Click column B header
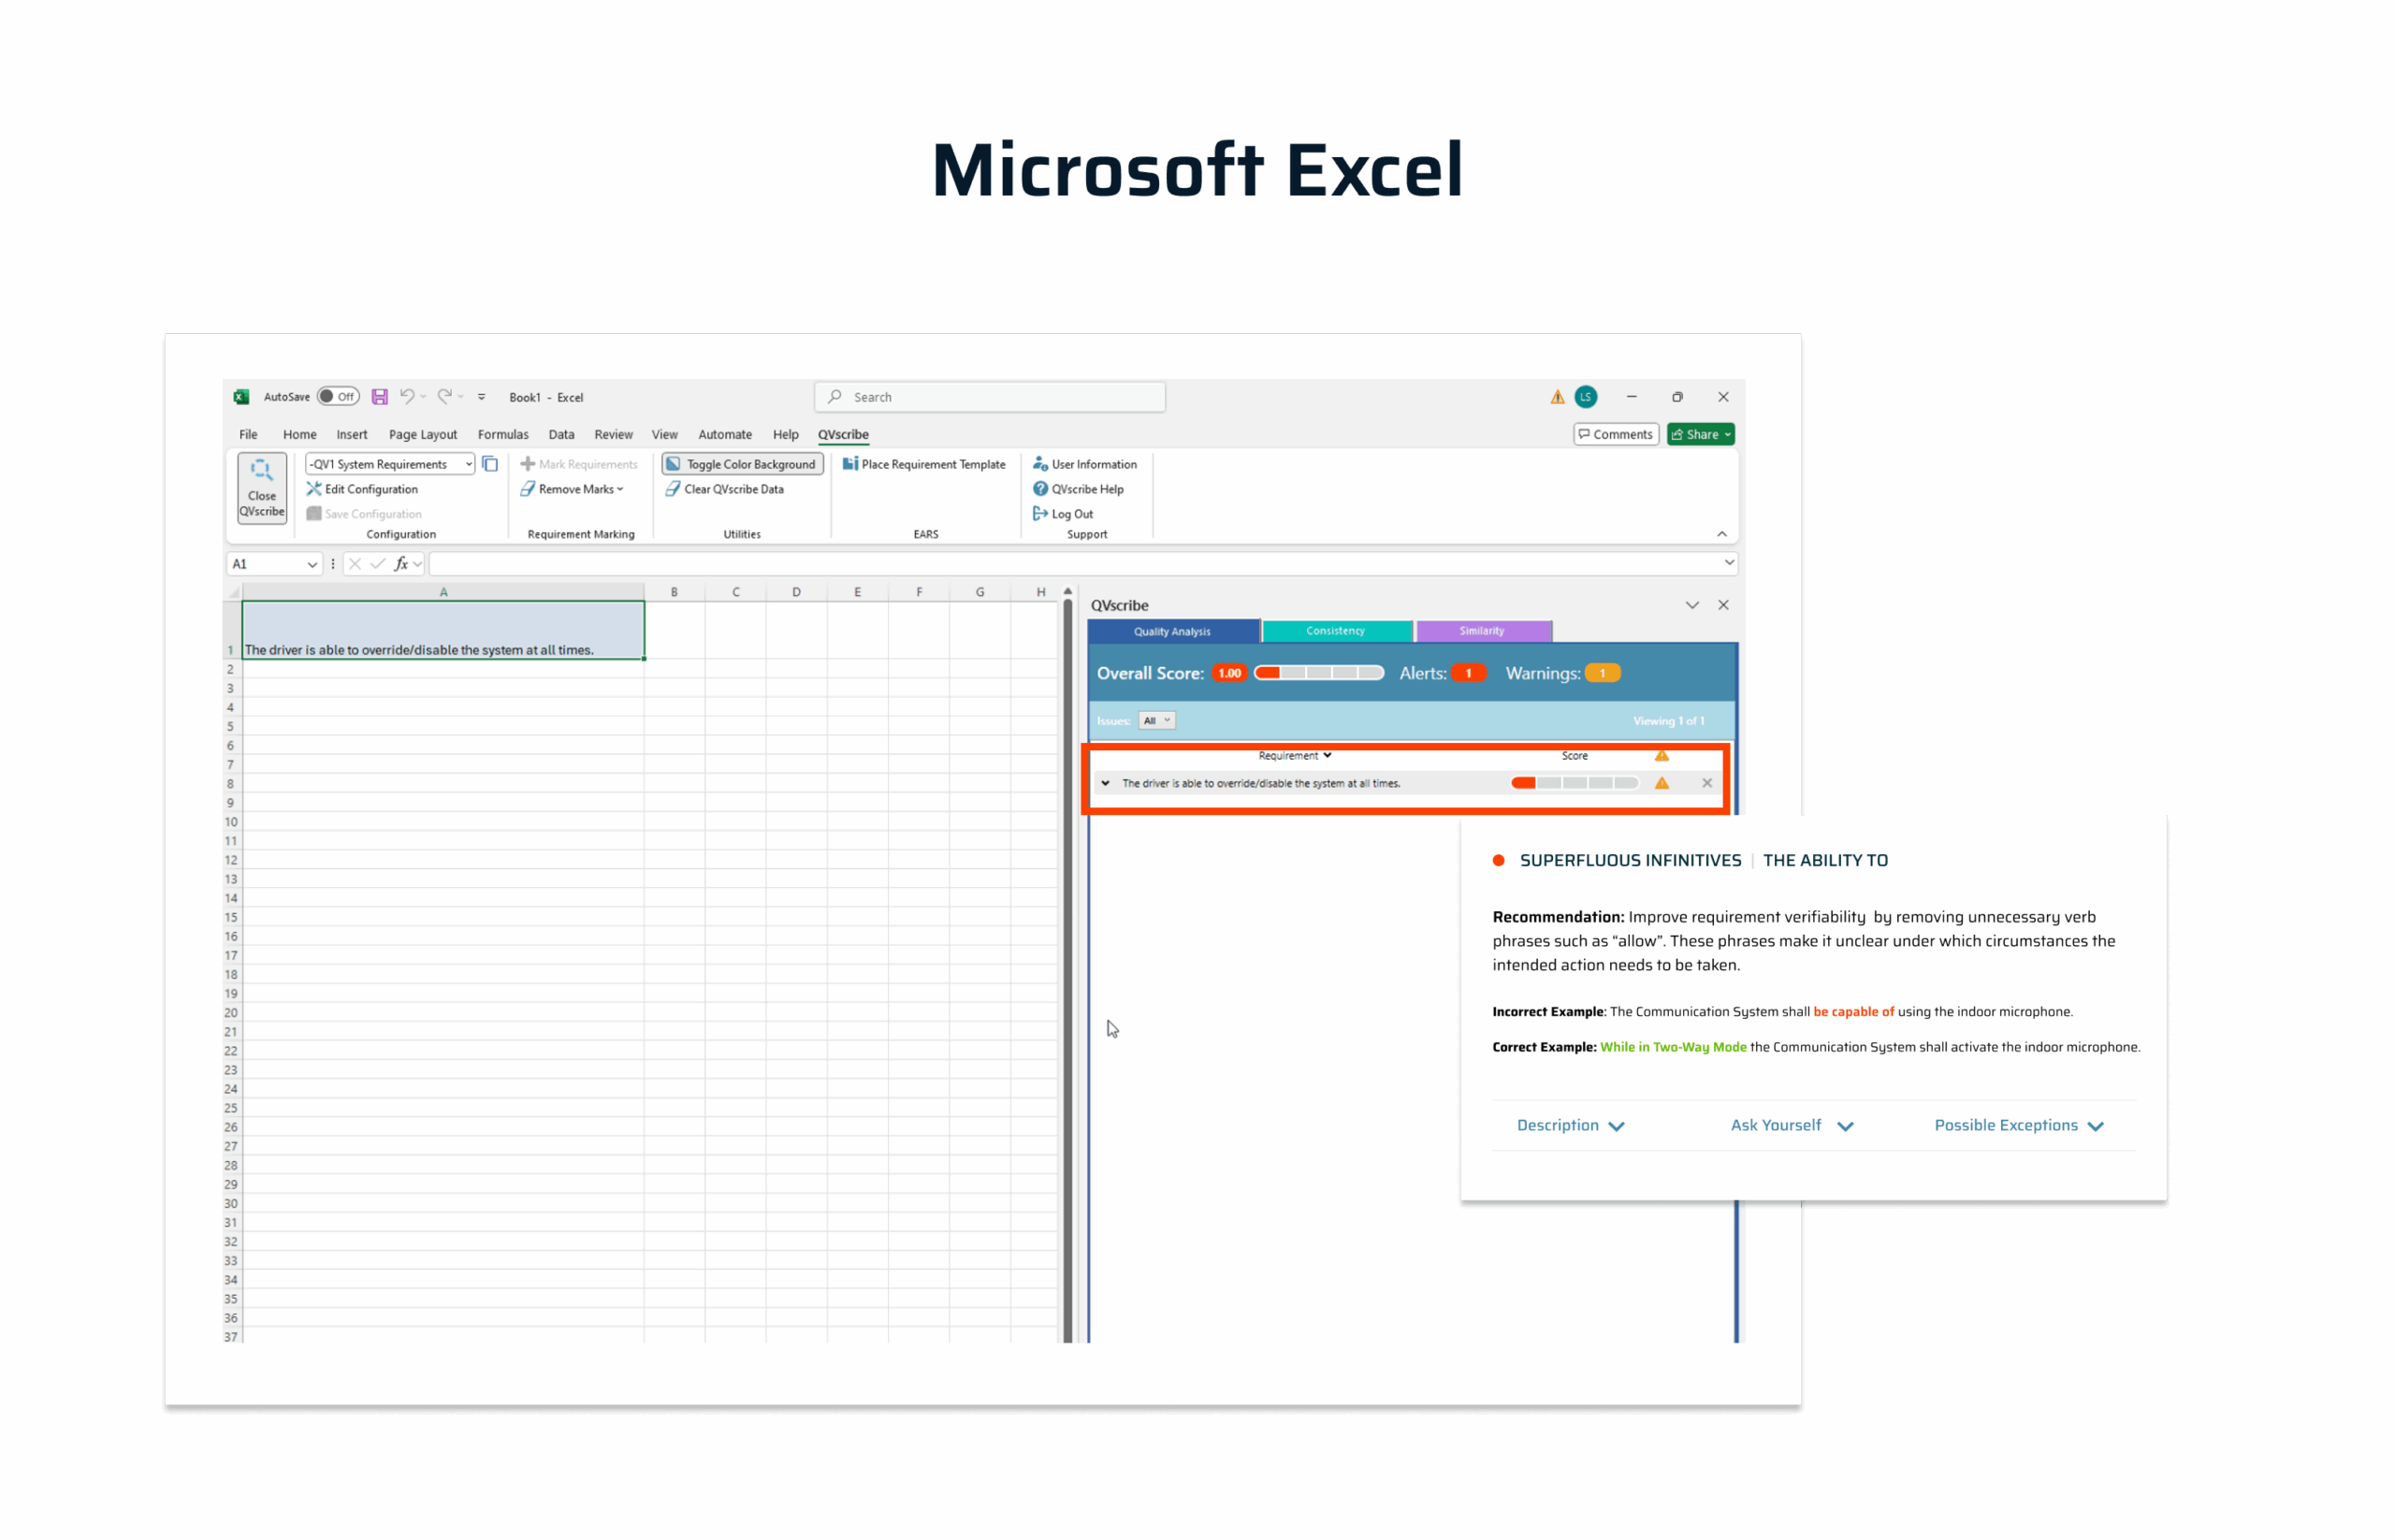Image resolution: width=2395 pixels, height=1540 pixels. tap(674, 592)
